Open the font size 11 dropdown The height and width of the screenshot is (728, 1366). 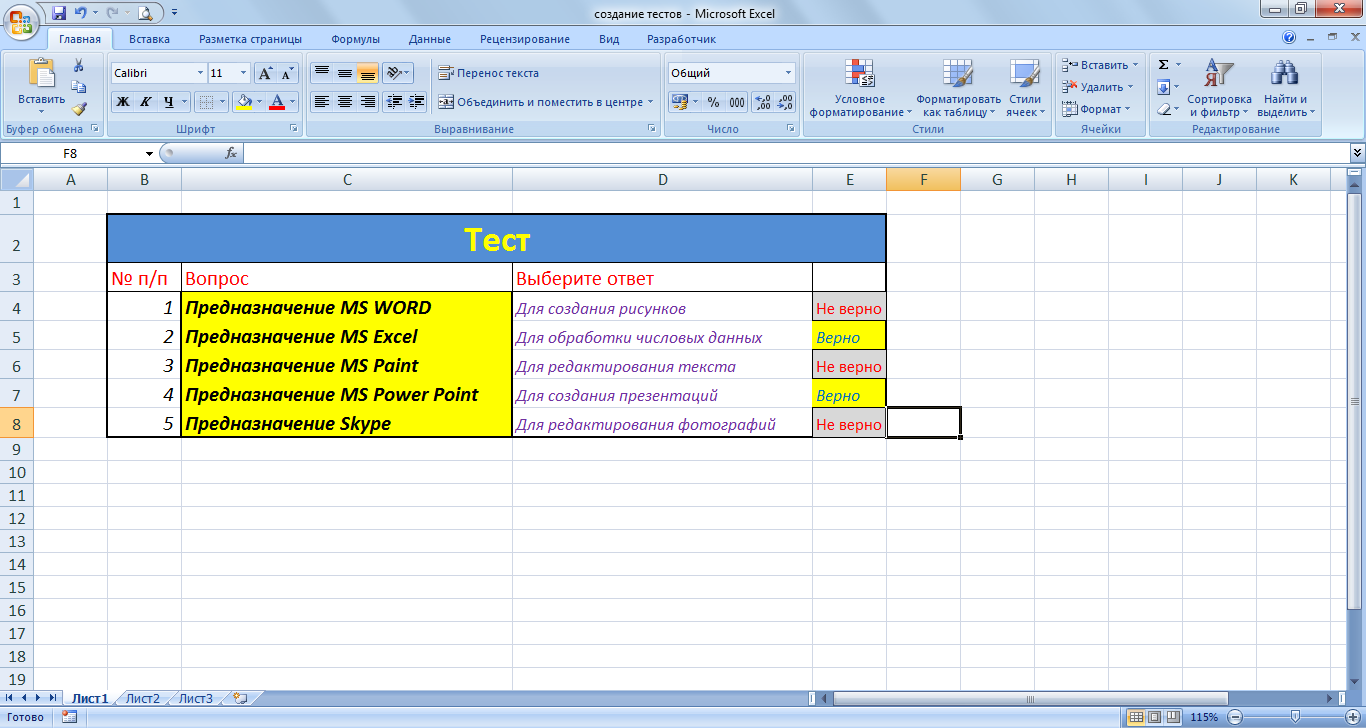[244, 73]
